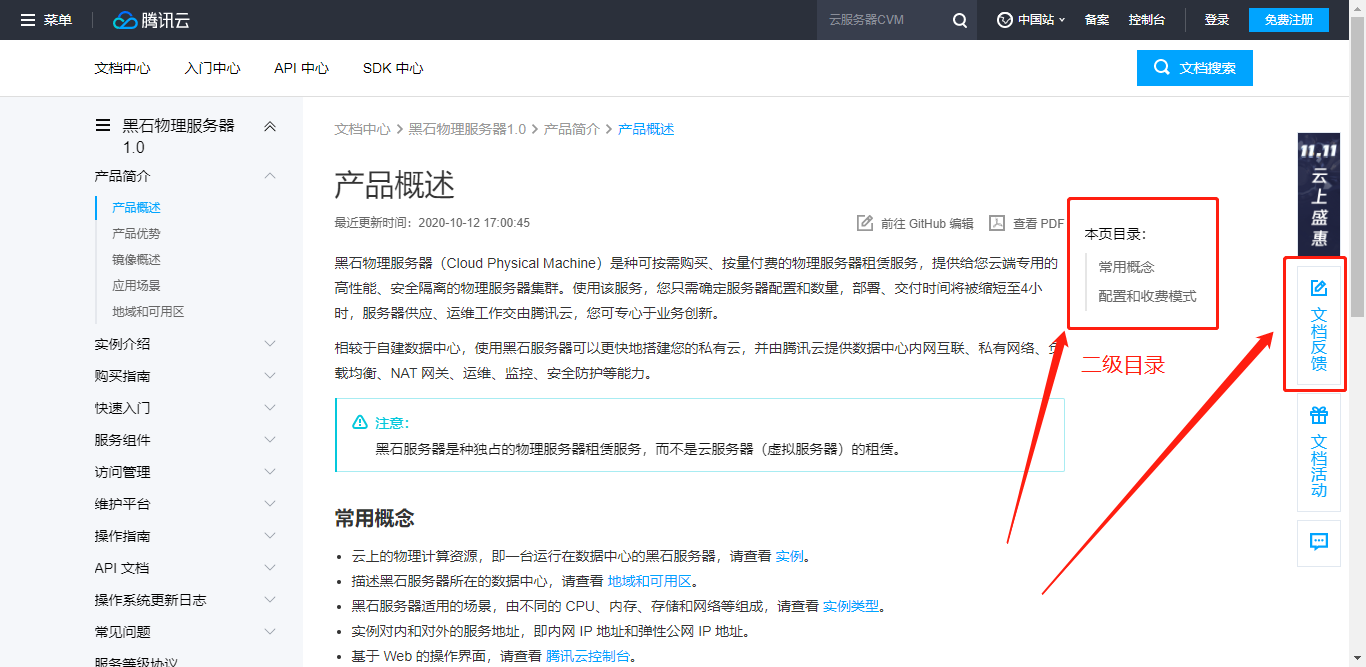Image resolution: width=1366 pixels, height=667 pixels.
Task: Select 镜像概述 in the sidebar
Action: click(x=136, y=260)
